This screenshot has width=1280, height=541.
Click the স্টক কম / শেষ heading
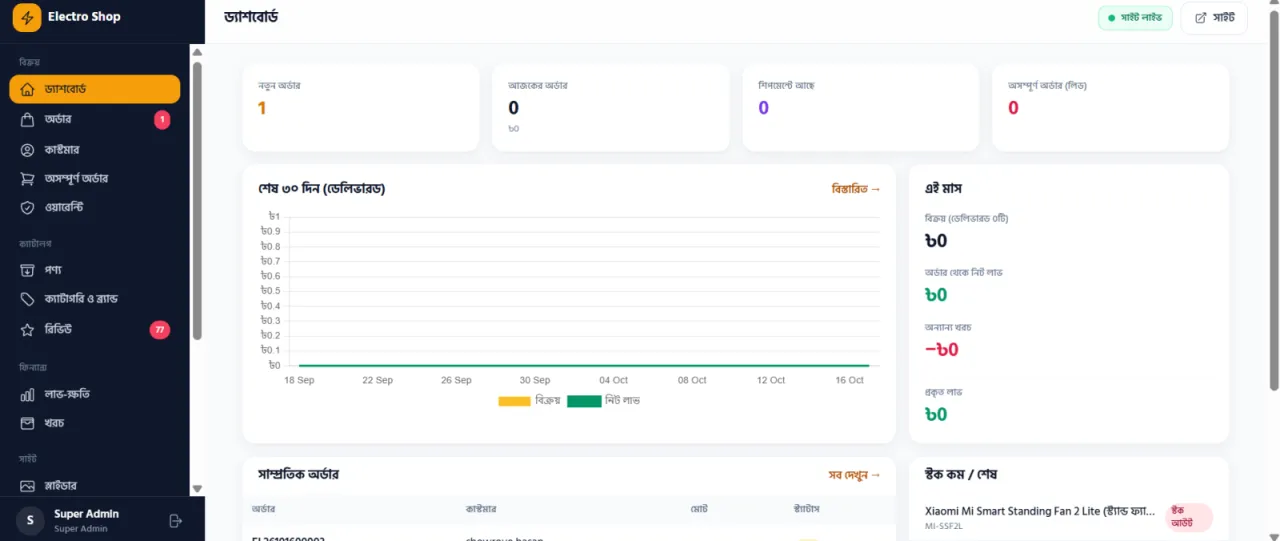961,474
